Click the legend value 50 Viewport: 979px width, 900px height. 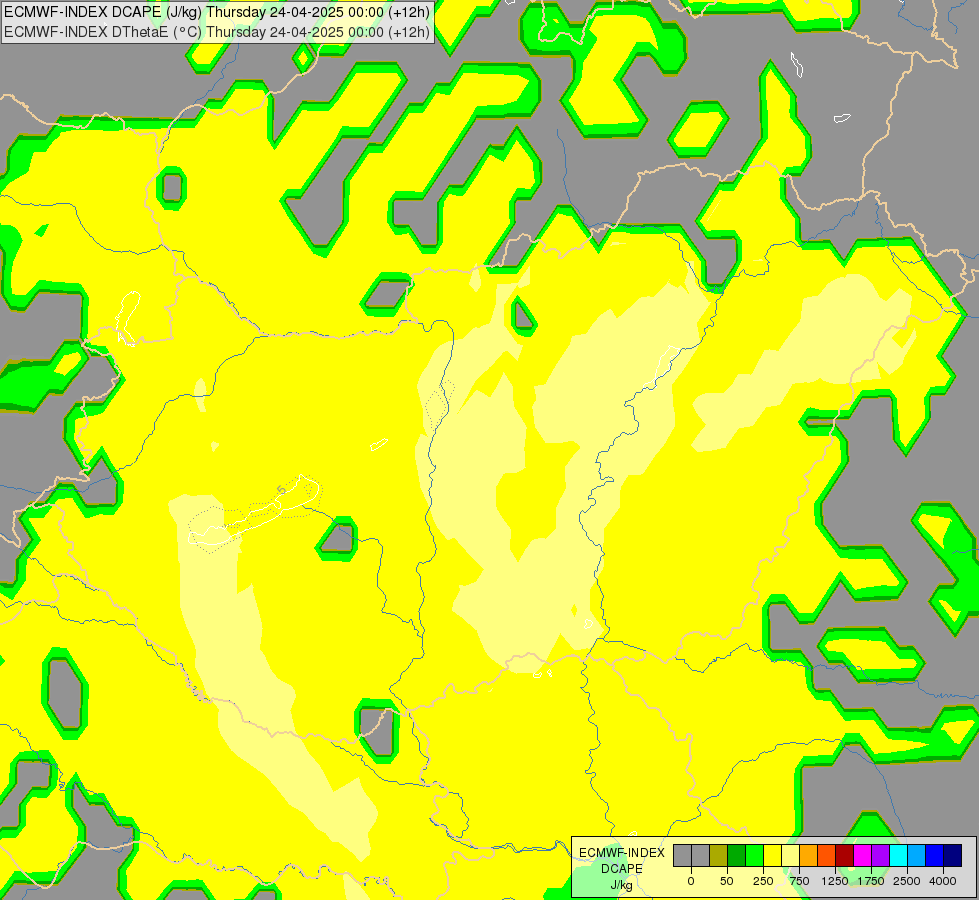tap(727, 881)
